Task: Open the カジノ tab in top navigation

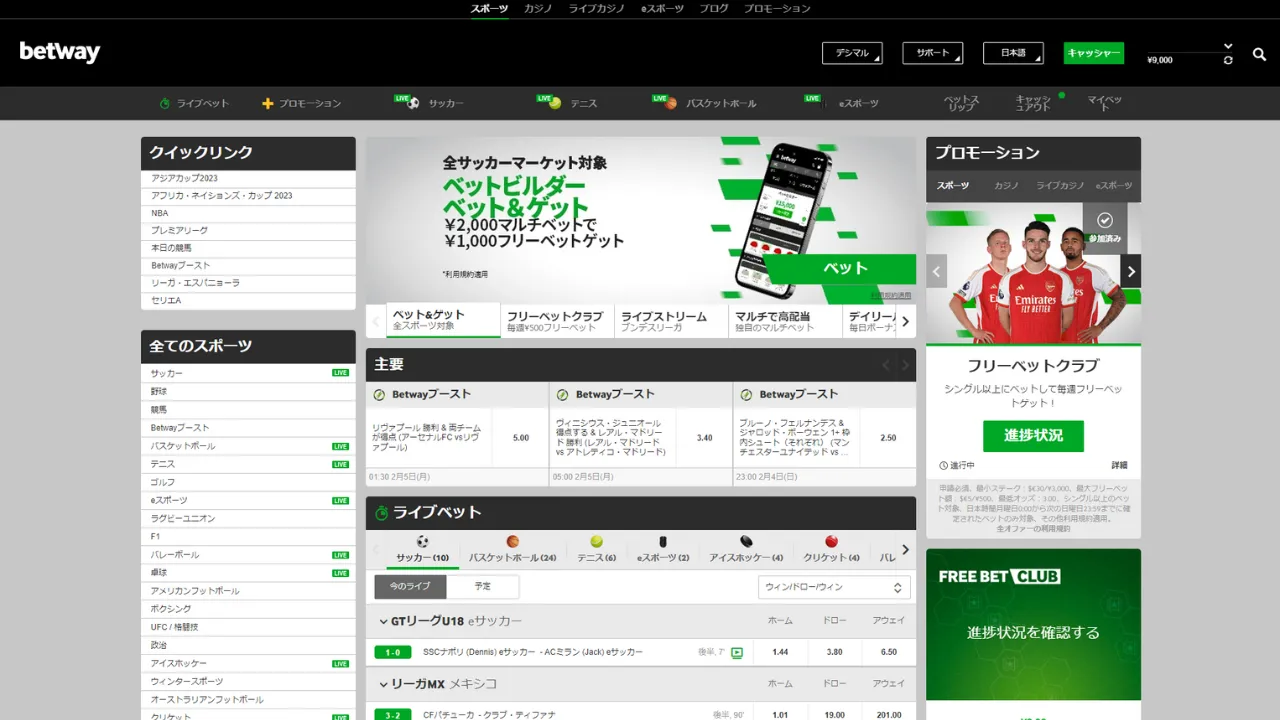Action: pyautogui.click(x=538, y=8)
